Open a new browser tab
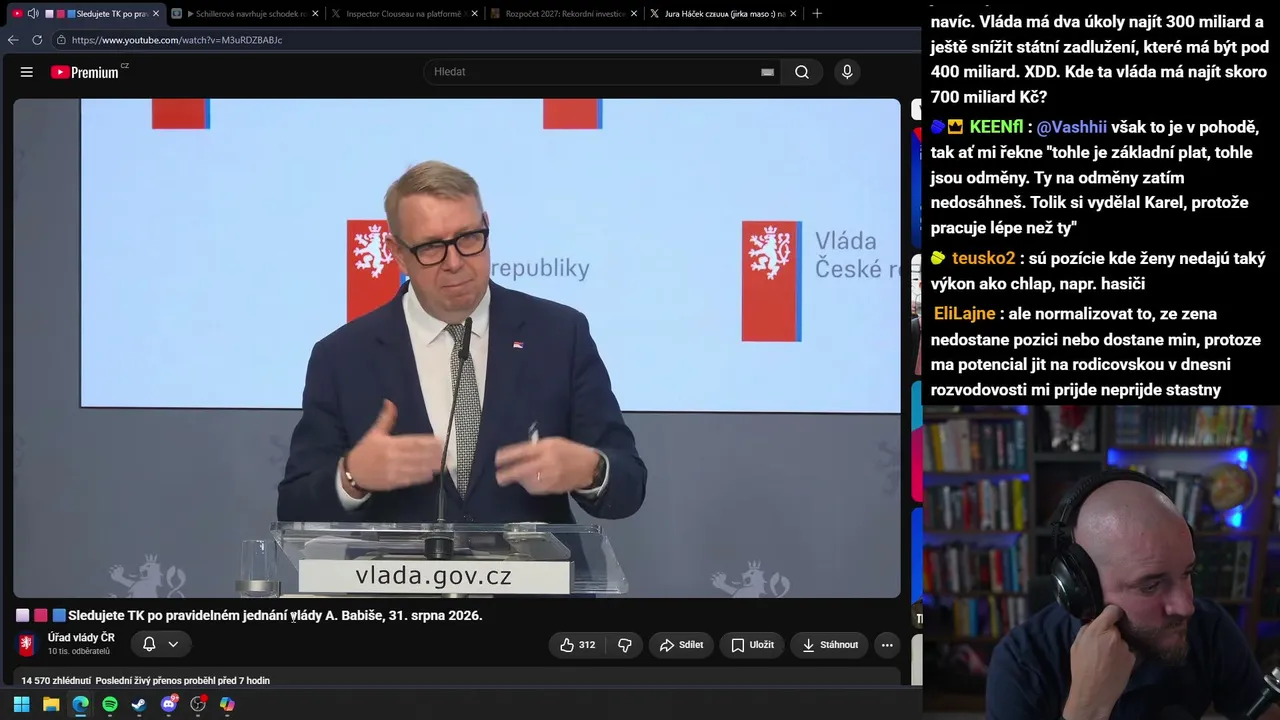The image size is (1280, 720). coord(817,14)
